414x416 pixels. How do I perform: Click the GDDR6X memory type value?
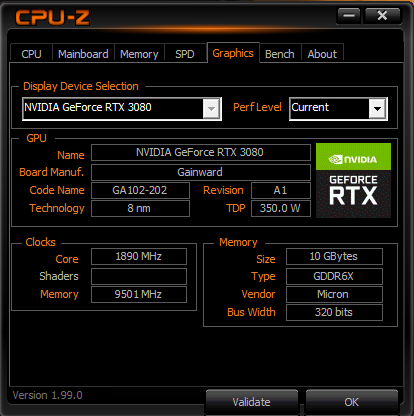tap(334, 276)
